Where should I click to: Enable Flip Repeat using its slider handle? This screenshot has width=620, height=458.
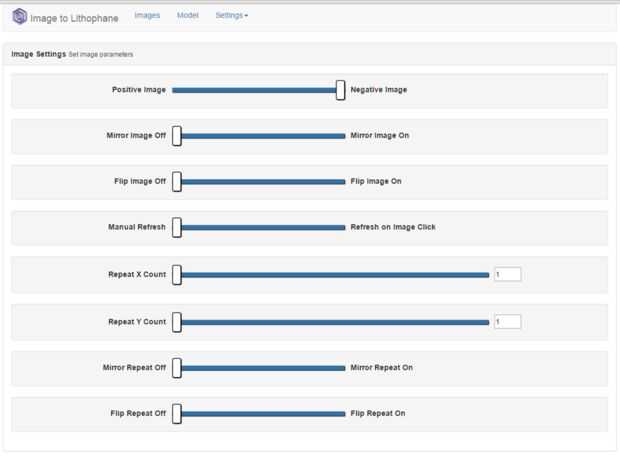(177, 413)
